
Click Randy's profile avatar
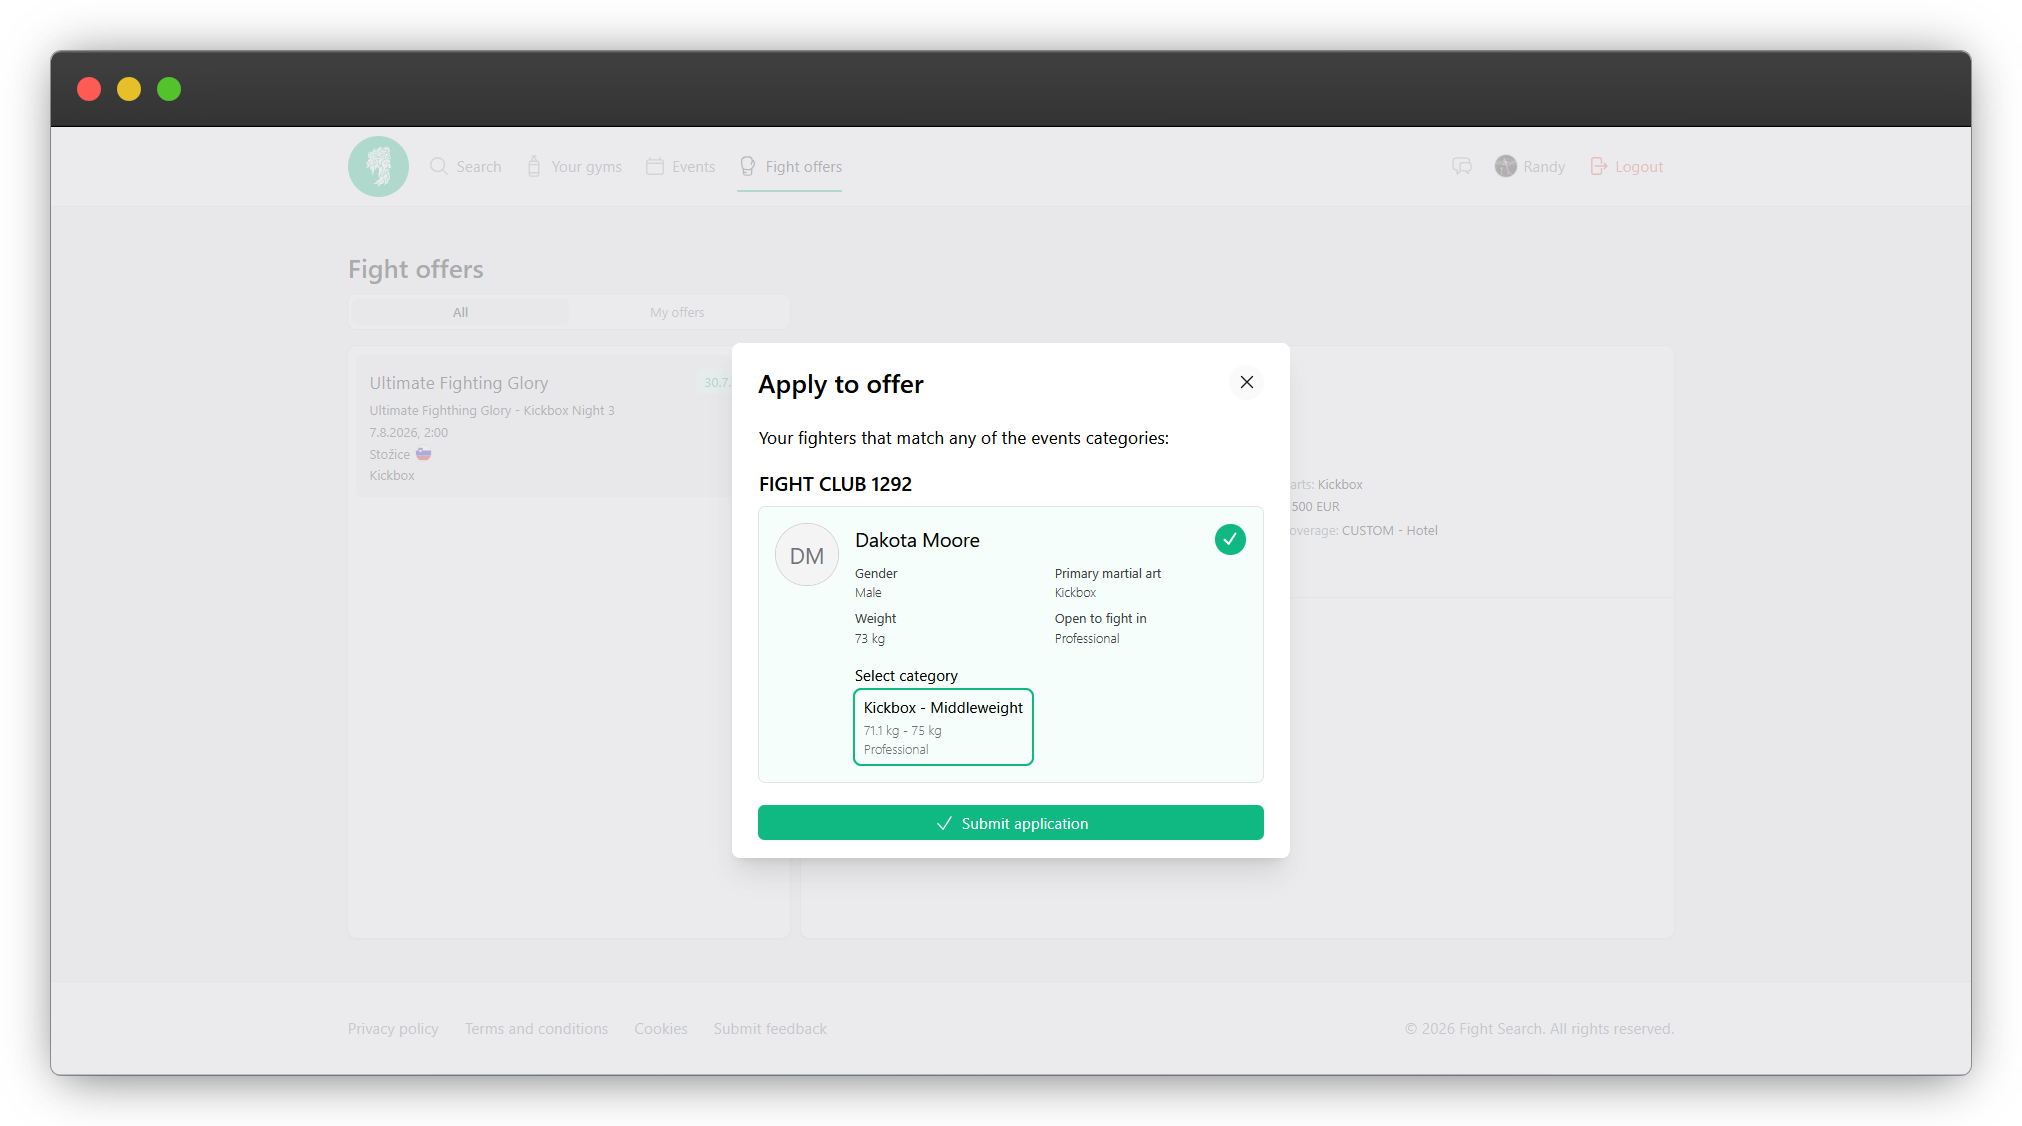click(1506, 166)
